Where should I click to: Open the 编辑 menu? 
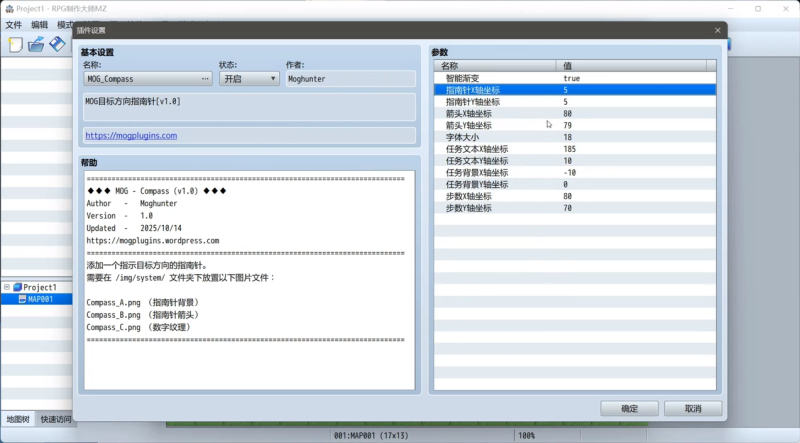pyautogui.click(x=39, y=25)
